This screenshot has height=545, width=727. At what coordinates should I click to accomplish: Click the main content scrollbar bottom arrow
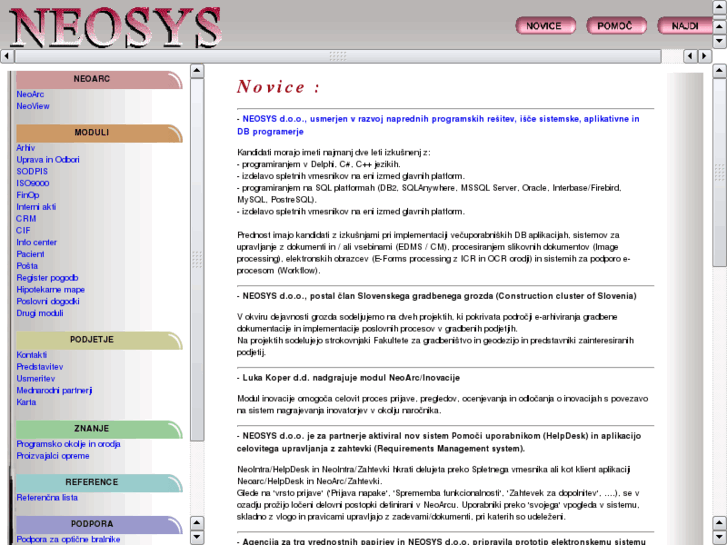coord(720,537)
